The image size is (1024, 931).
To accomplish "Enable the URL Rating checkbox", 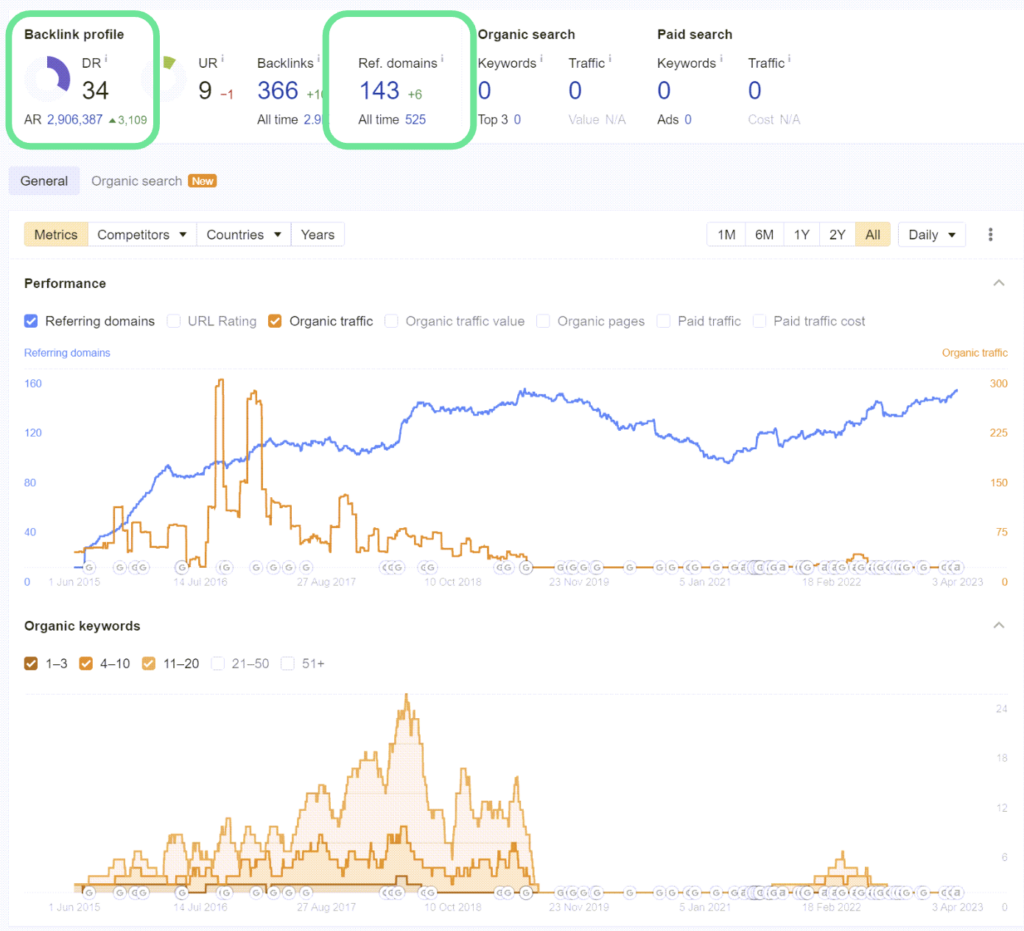I will 174,321.
